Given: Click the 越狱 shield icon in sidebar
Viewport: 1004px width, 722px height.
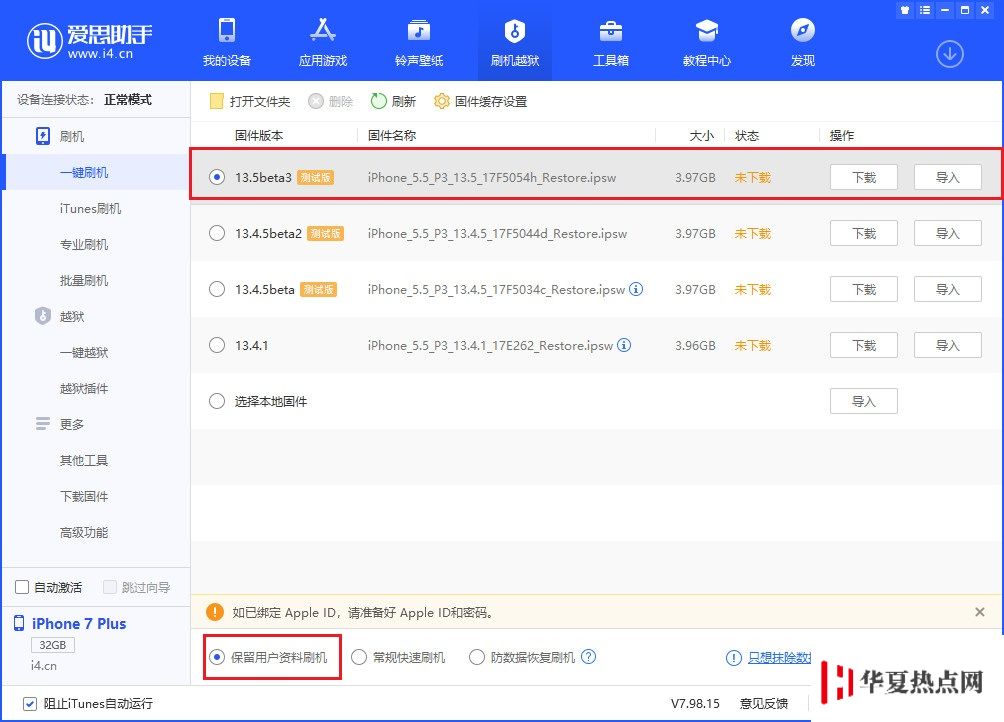Looking at the screenshot, I should [42, 316].
